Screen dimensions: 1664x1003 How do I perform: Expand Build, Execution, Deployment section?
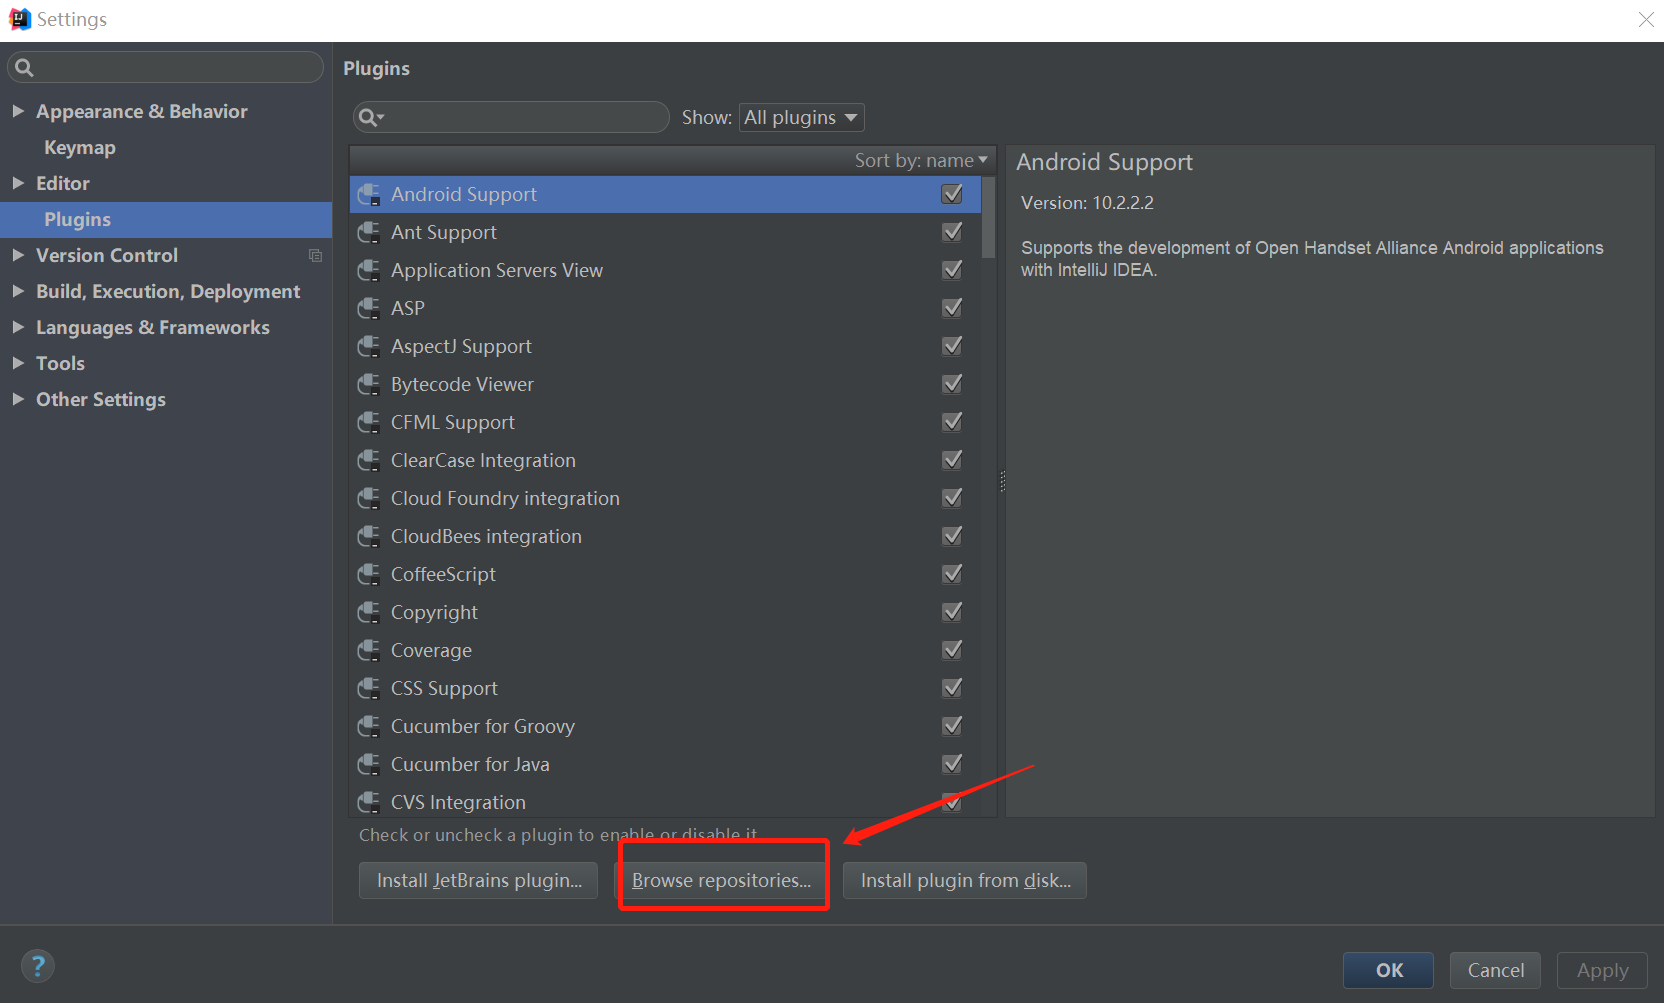coord(18,291)
